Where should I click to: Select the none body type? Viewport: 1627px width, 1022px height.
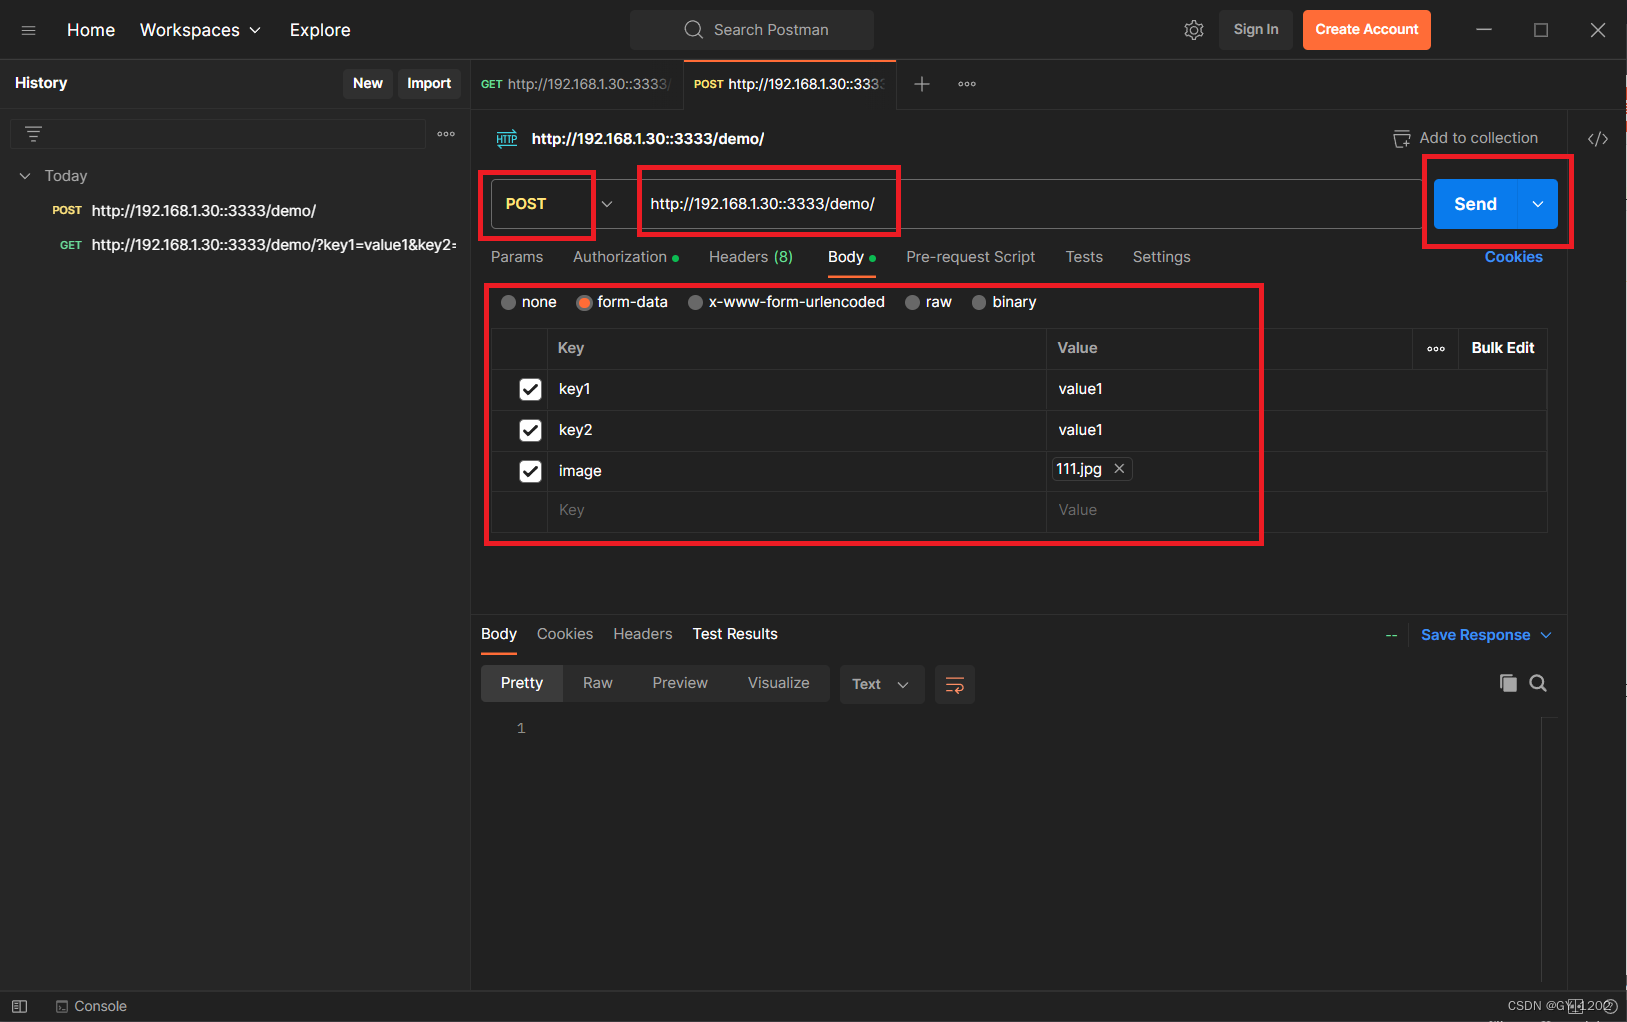click(x=508, y=302)
